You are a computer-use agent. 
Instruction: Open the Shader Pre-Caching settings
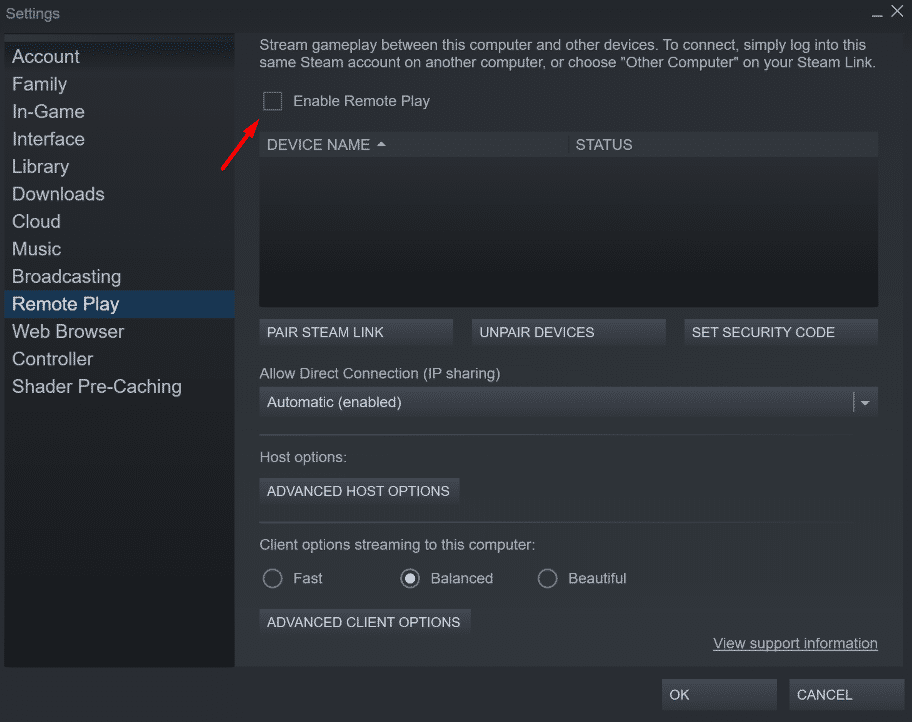(96, 386)
